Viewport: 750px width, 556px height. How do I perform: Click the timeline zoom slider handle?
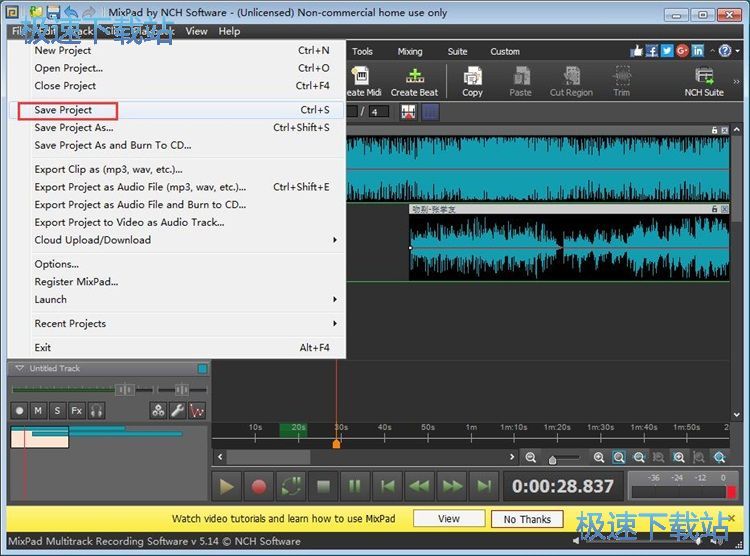click(552, 459)
